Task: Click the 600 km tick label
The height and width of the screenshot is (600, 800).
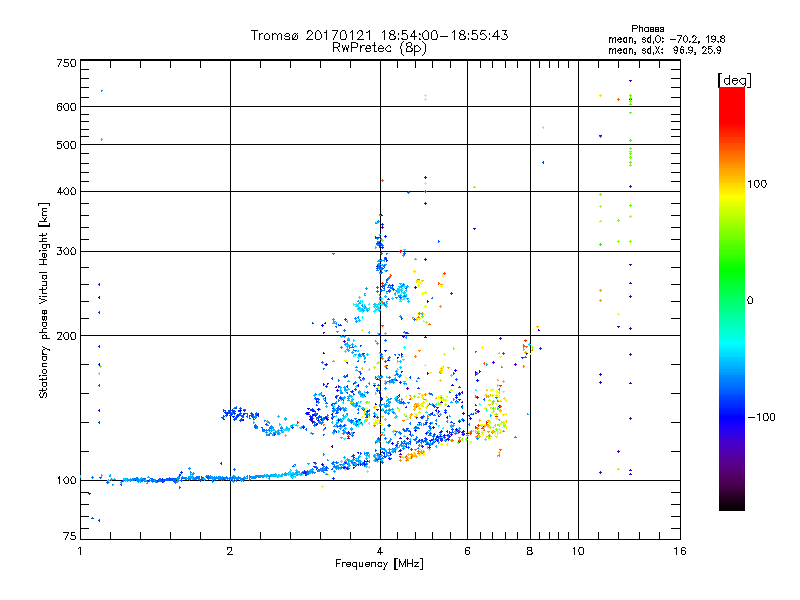Action: point(66,107)
